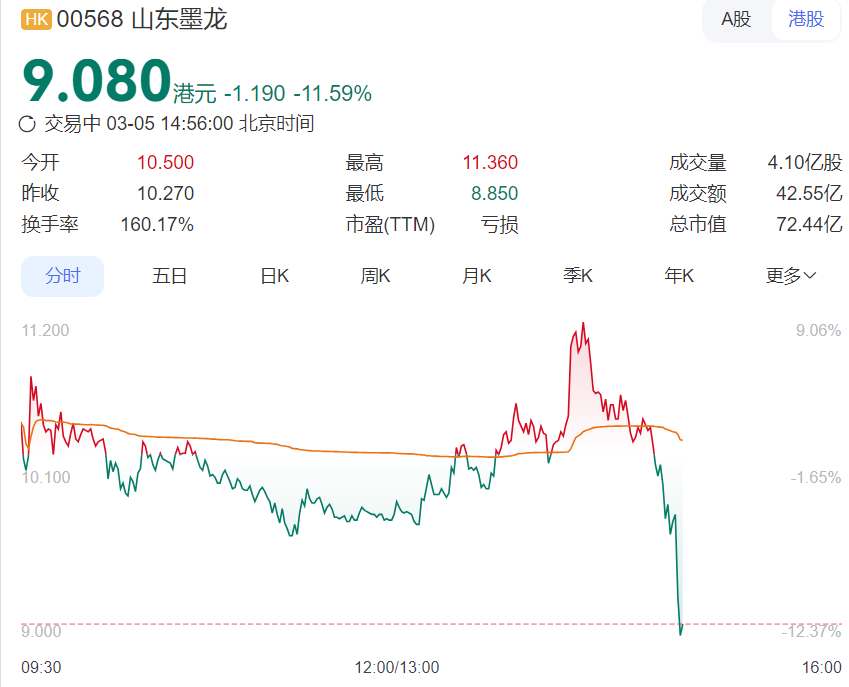Click the red dashed line near 9.000

[x=400, y=624]
